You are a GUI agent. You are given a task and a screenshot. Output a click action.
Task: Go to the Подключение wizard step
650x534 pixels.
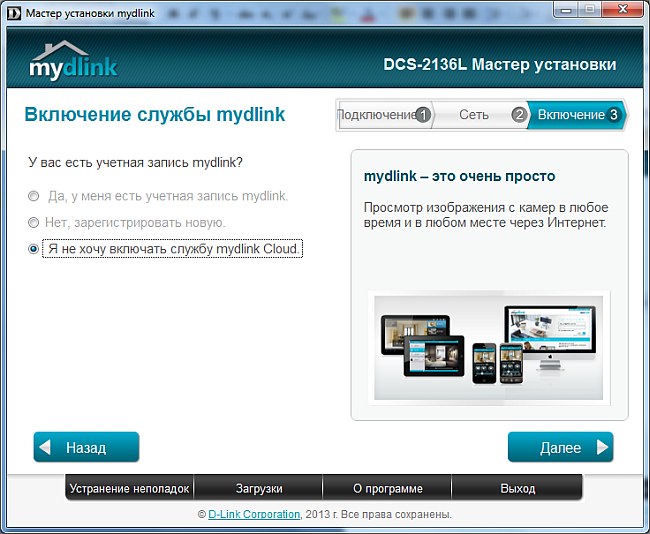376,115
